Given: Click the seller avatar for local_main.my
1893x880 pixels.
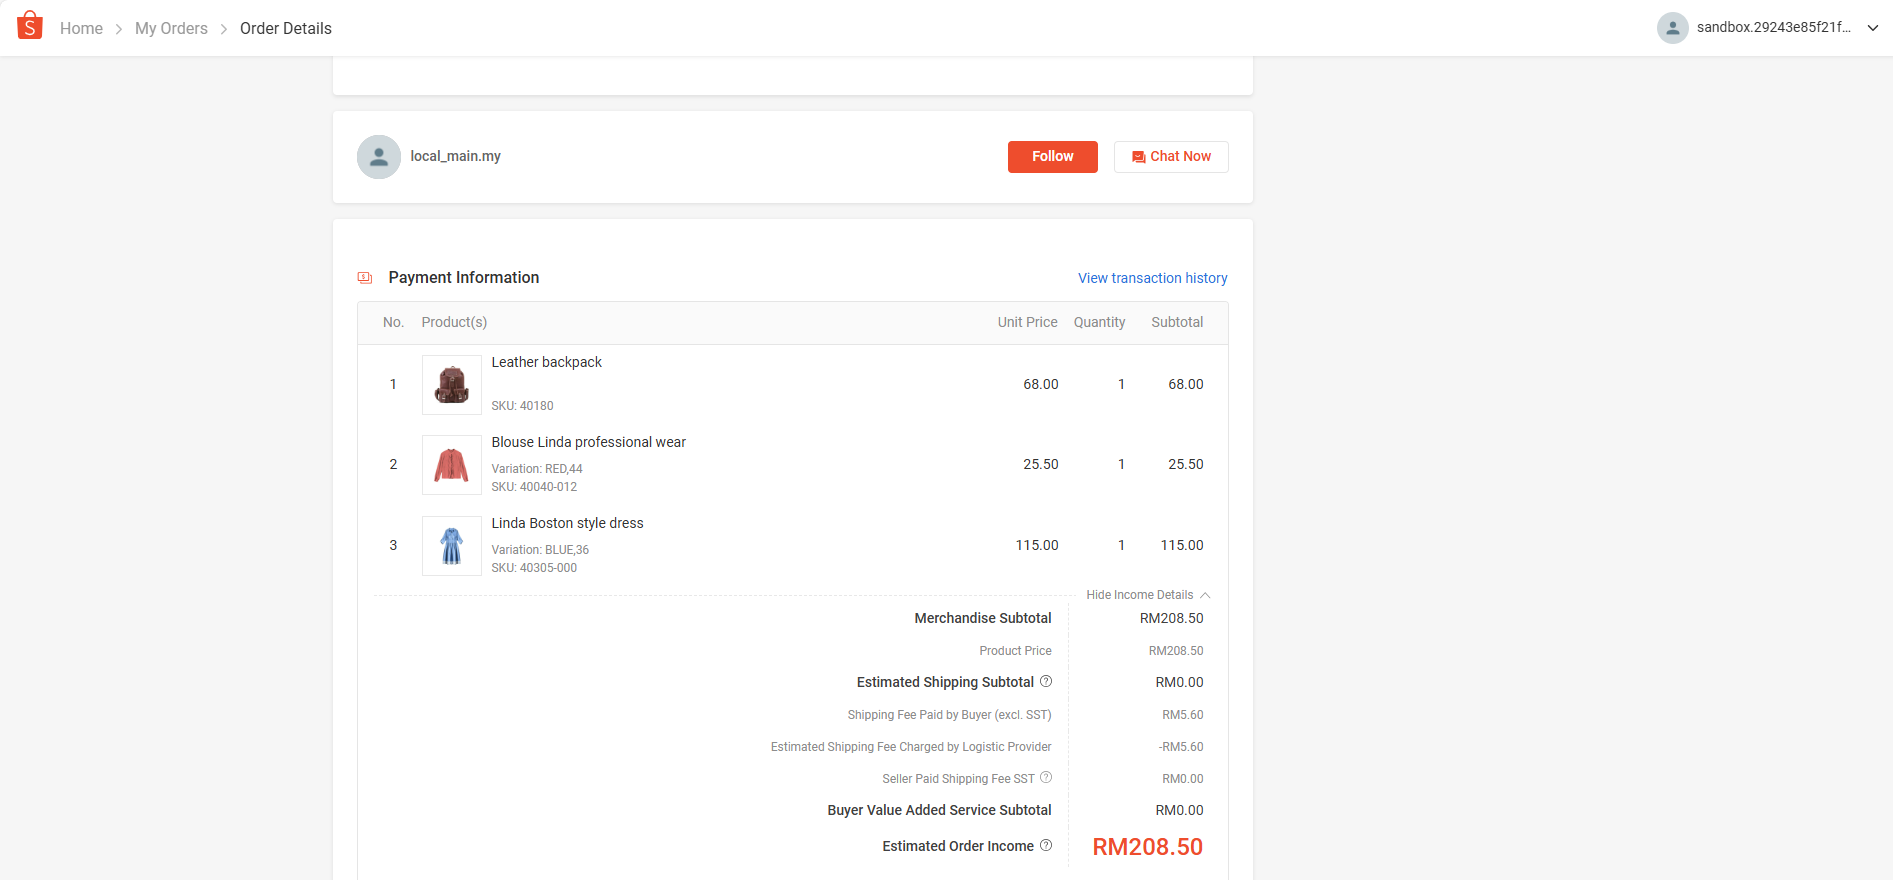Looking at the screenshot, I should click(379, 157).
